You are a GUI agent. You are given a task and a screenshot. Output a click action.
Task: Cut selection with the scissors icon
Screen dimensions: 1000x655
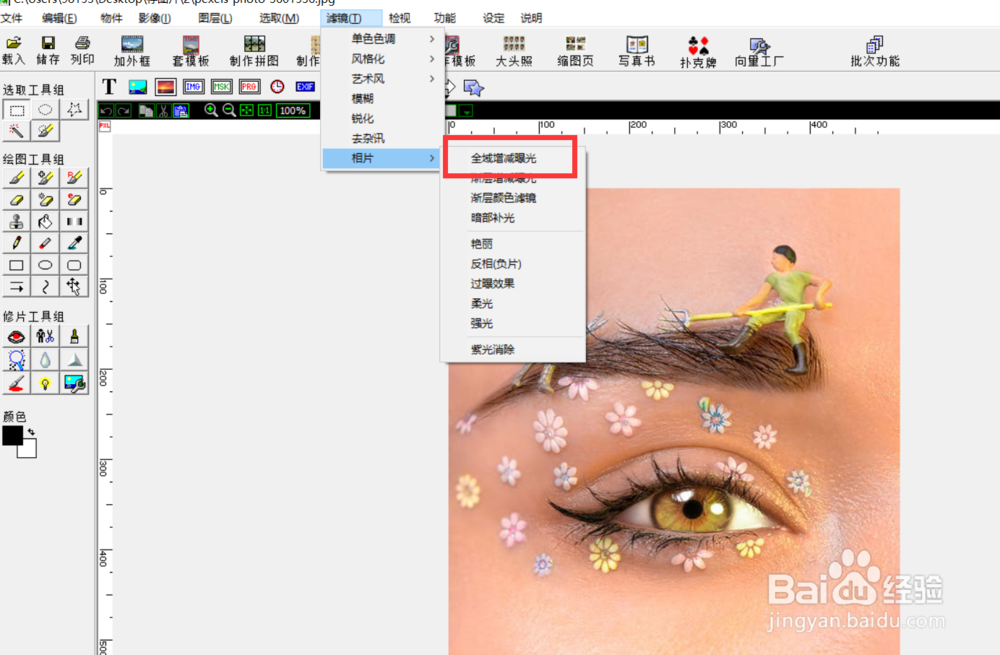pyautogui.click(x=163, y=111)
